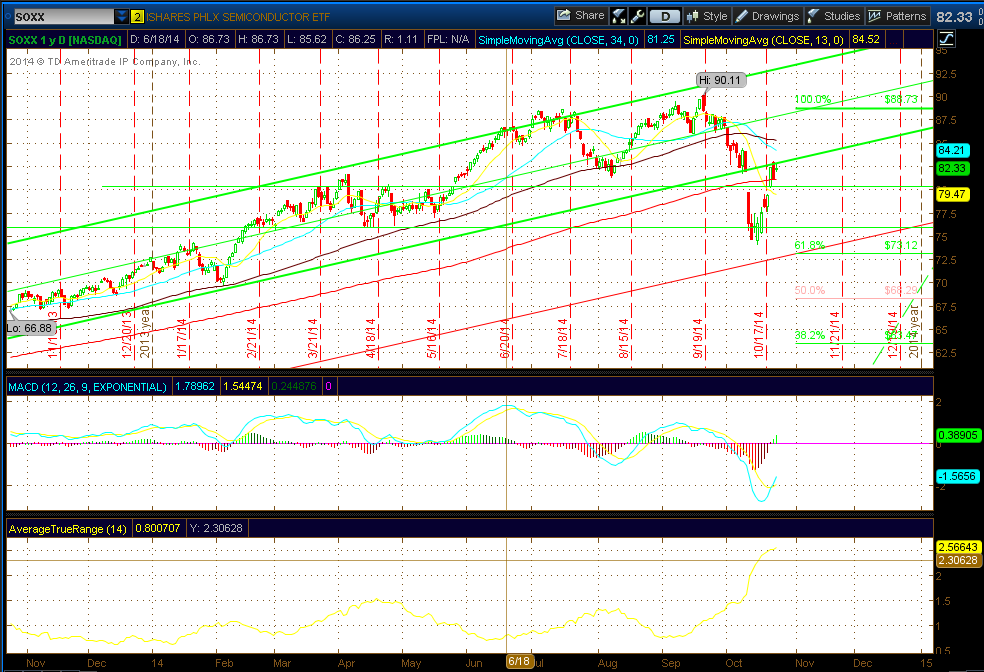The image size is (984, 672).
Task: Click the Hi: 90.11 price bubble
Action: 721,80
